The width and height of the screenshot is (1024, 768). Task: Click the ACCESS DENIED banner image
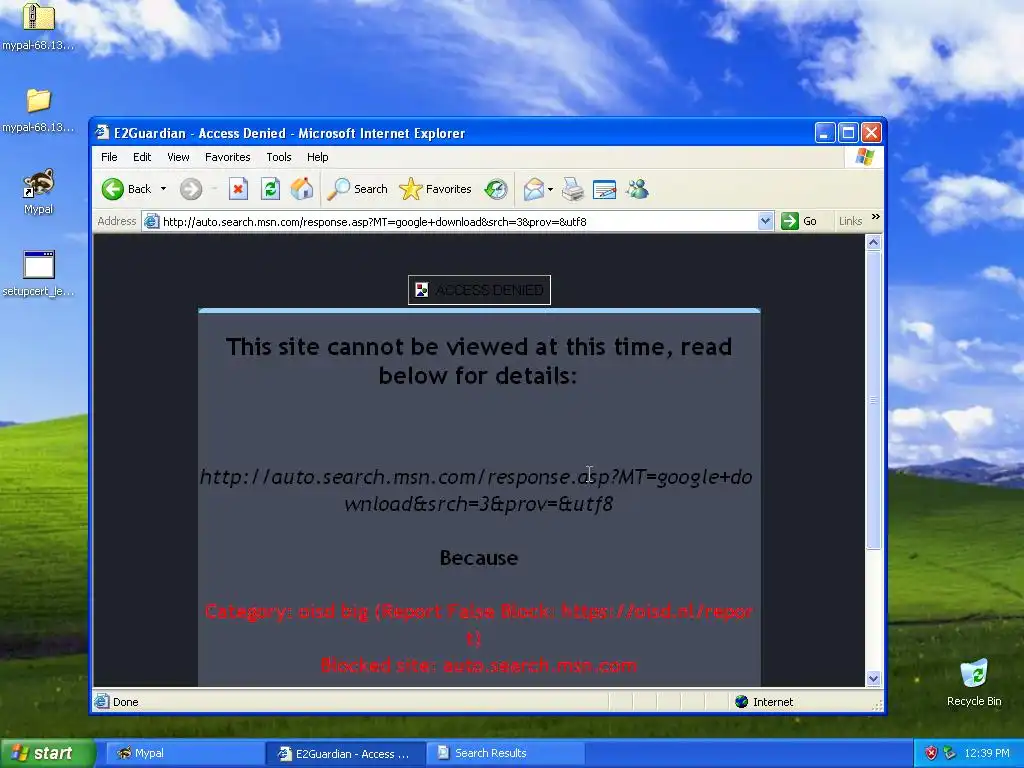tap(479, 290)
